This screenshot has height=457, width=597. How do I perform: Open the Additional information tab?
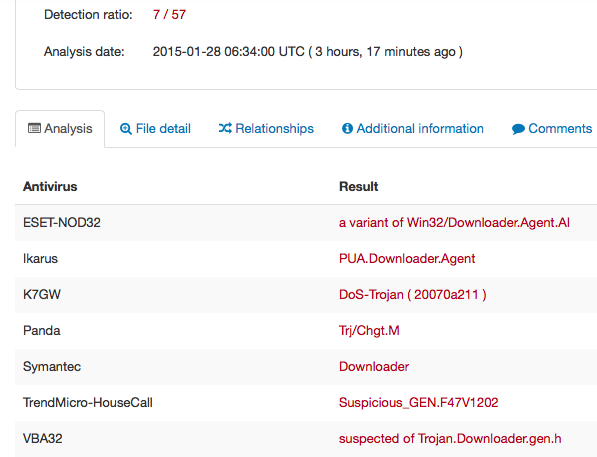[413, 129]
